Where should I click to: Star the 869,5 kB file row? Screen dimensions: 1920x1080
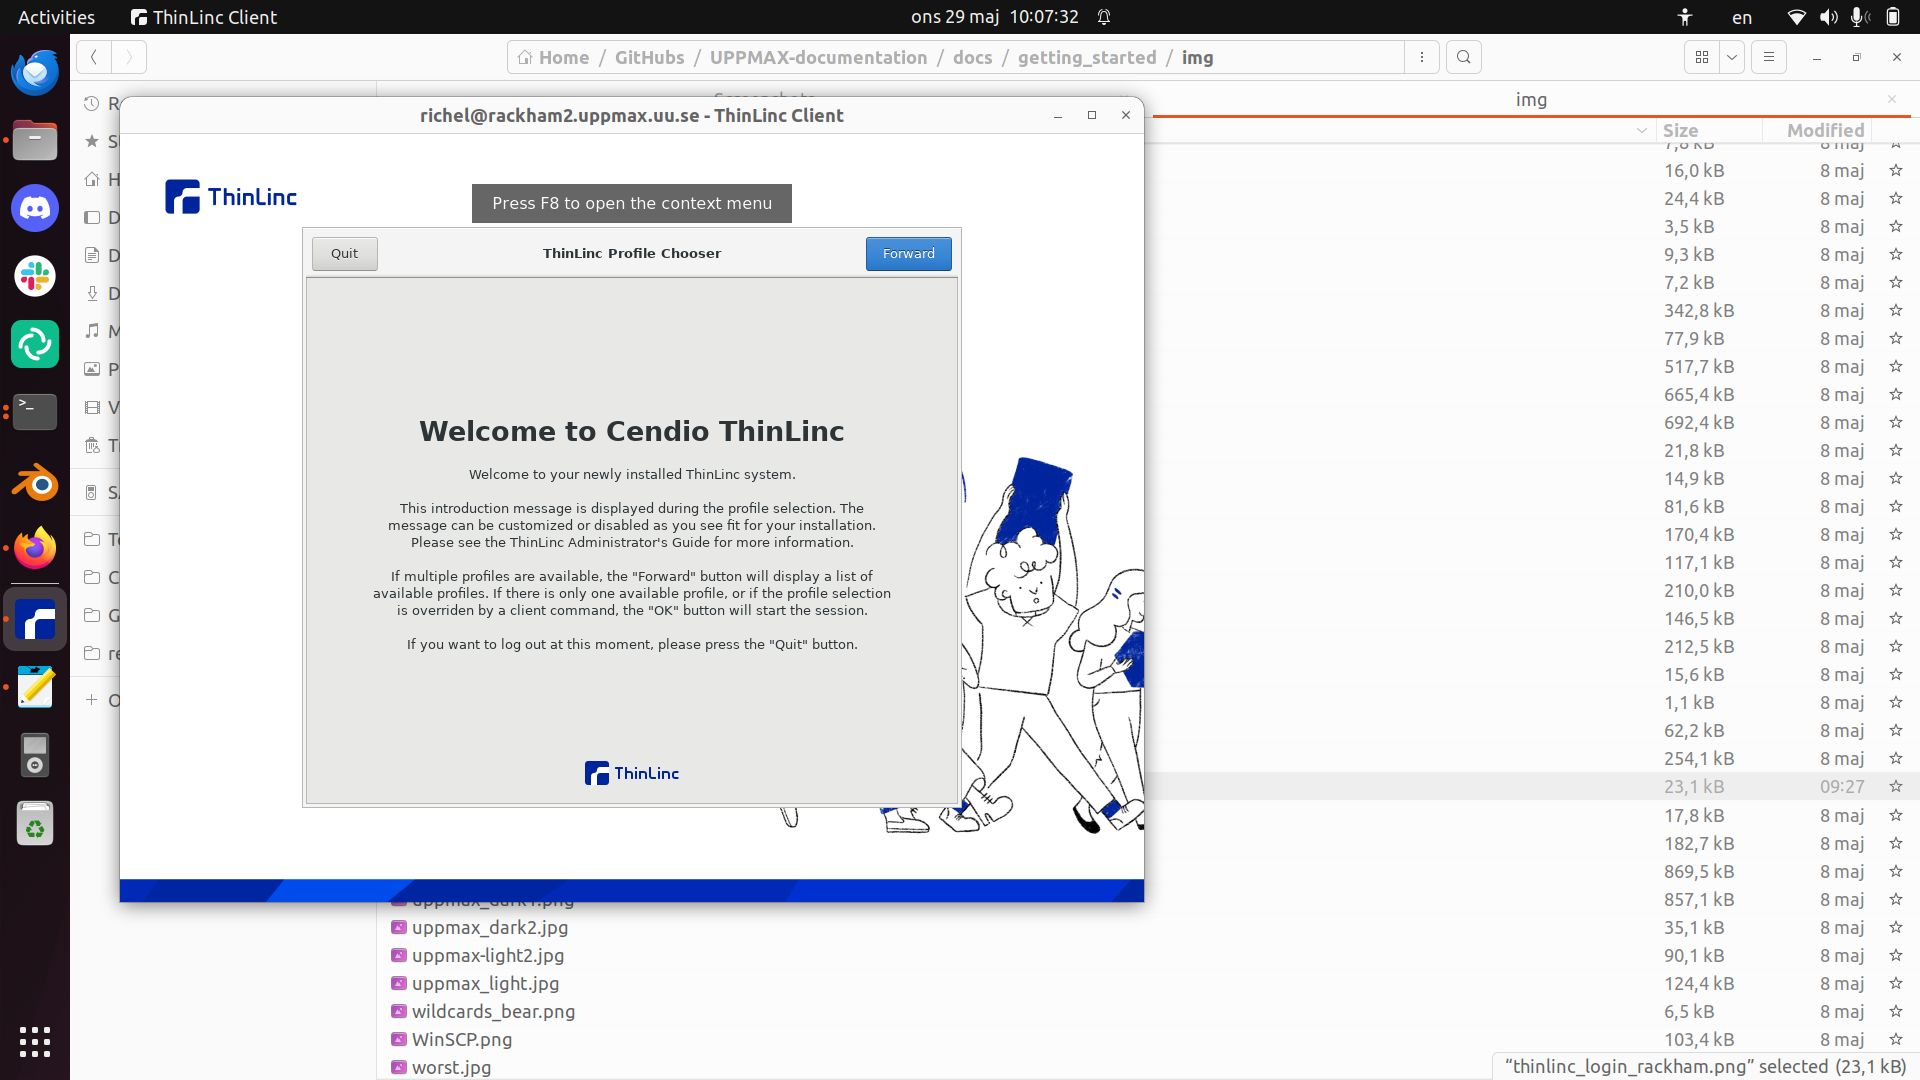1895,871
